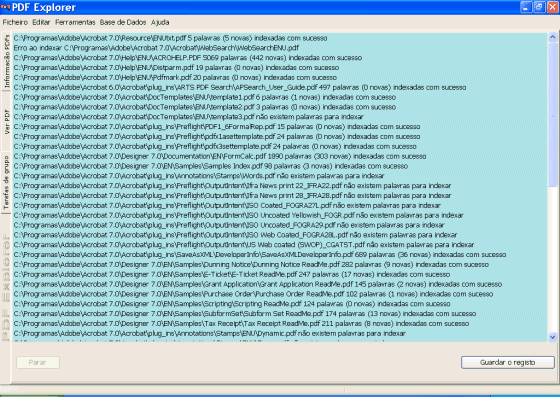Select the Ifra News print 28_IFRA28.pdf entry

232,196
